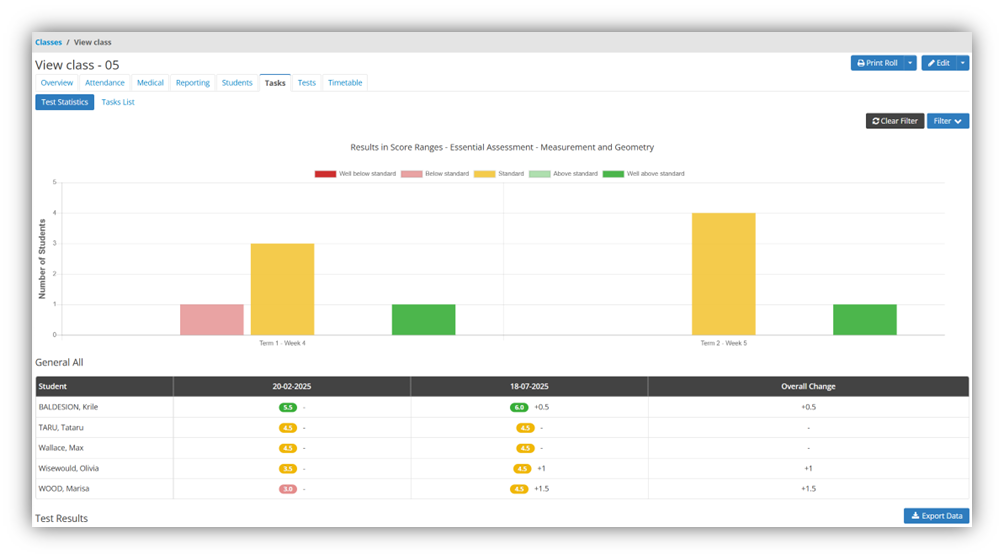
Task: Click the red 3.0 score badge for WOOD
Action: pos(288,489)
